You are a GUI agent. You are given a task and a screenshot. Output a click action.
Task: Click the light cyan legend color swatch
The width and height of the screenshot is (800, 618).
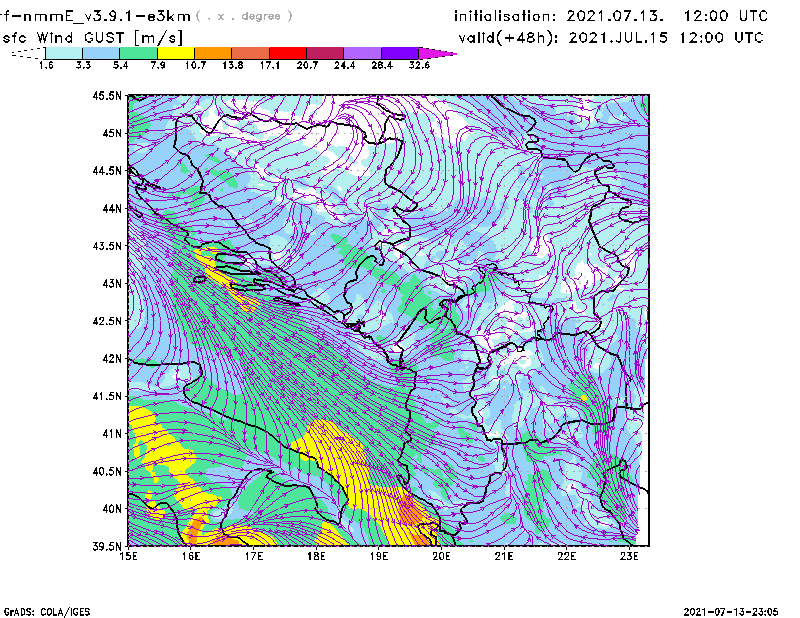point(64,53)
